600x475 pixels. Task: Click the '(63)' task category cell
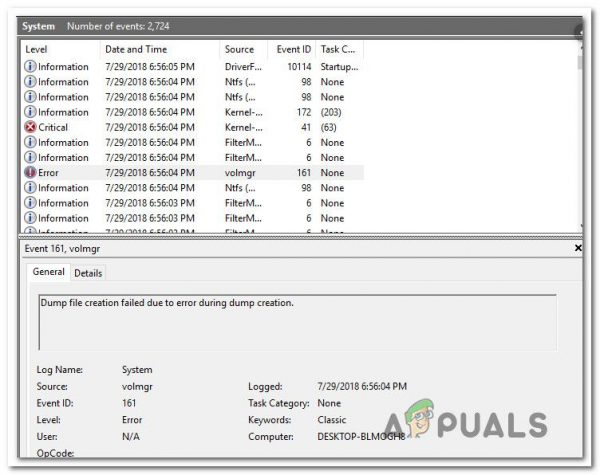tap(329, 127)
